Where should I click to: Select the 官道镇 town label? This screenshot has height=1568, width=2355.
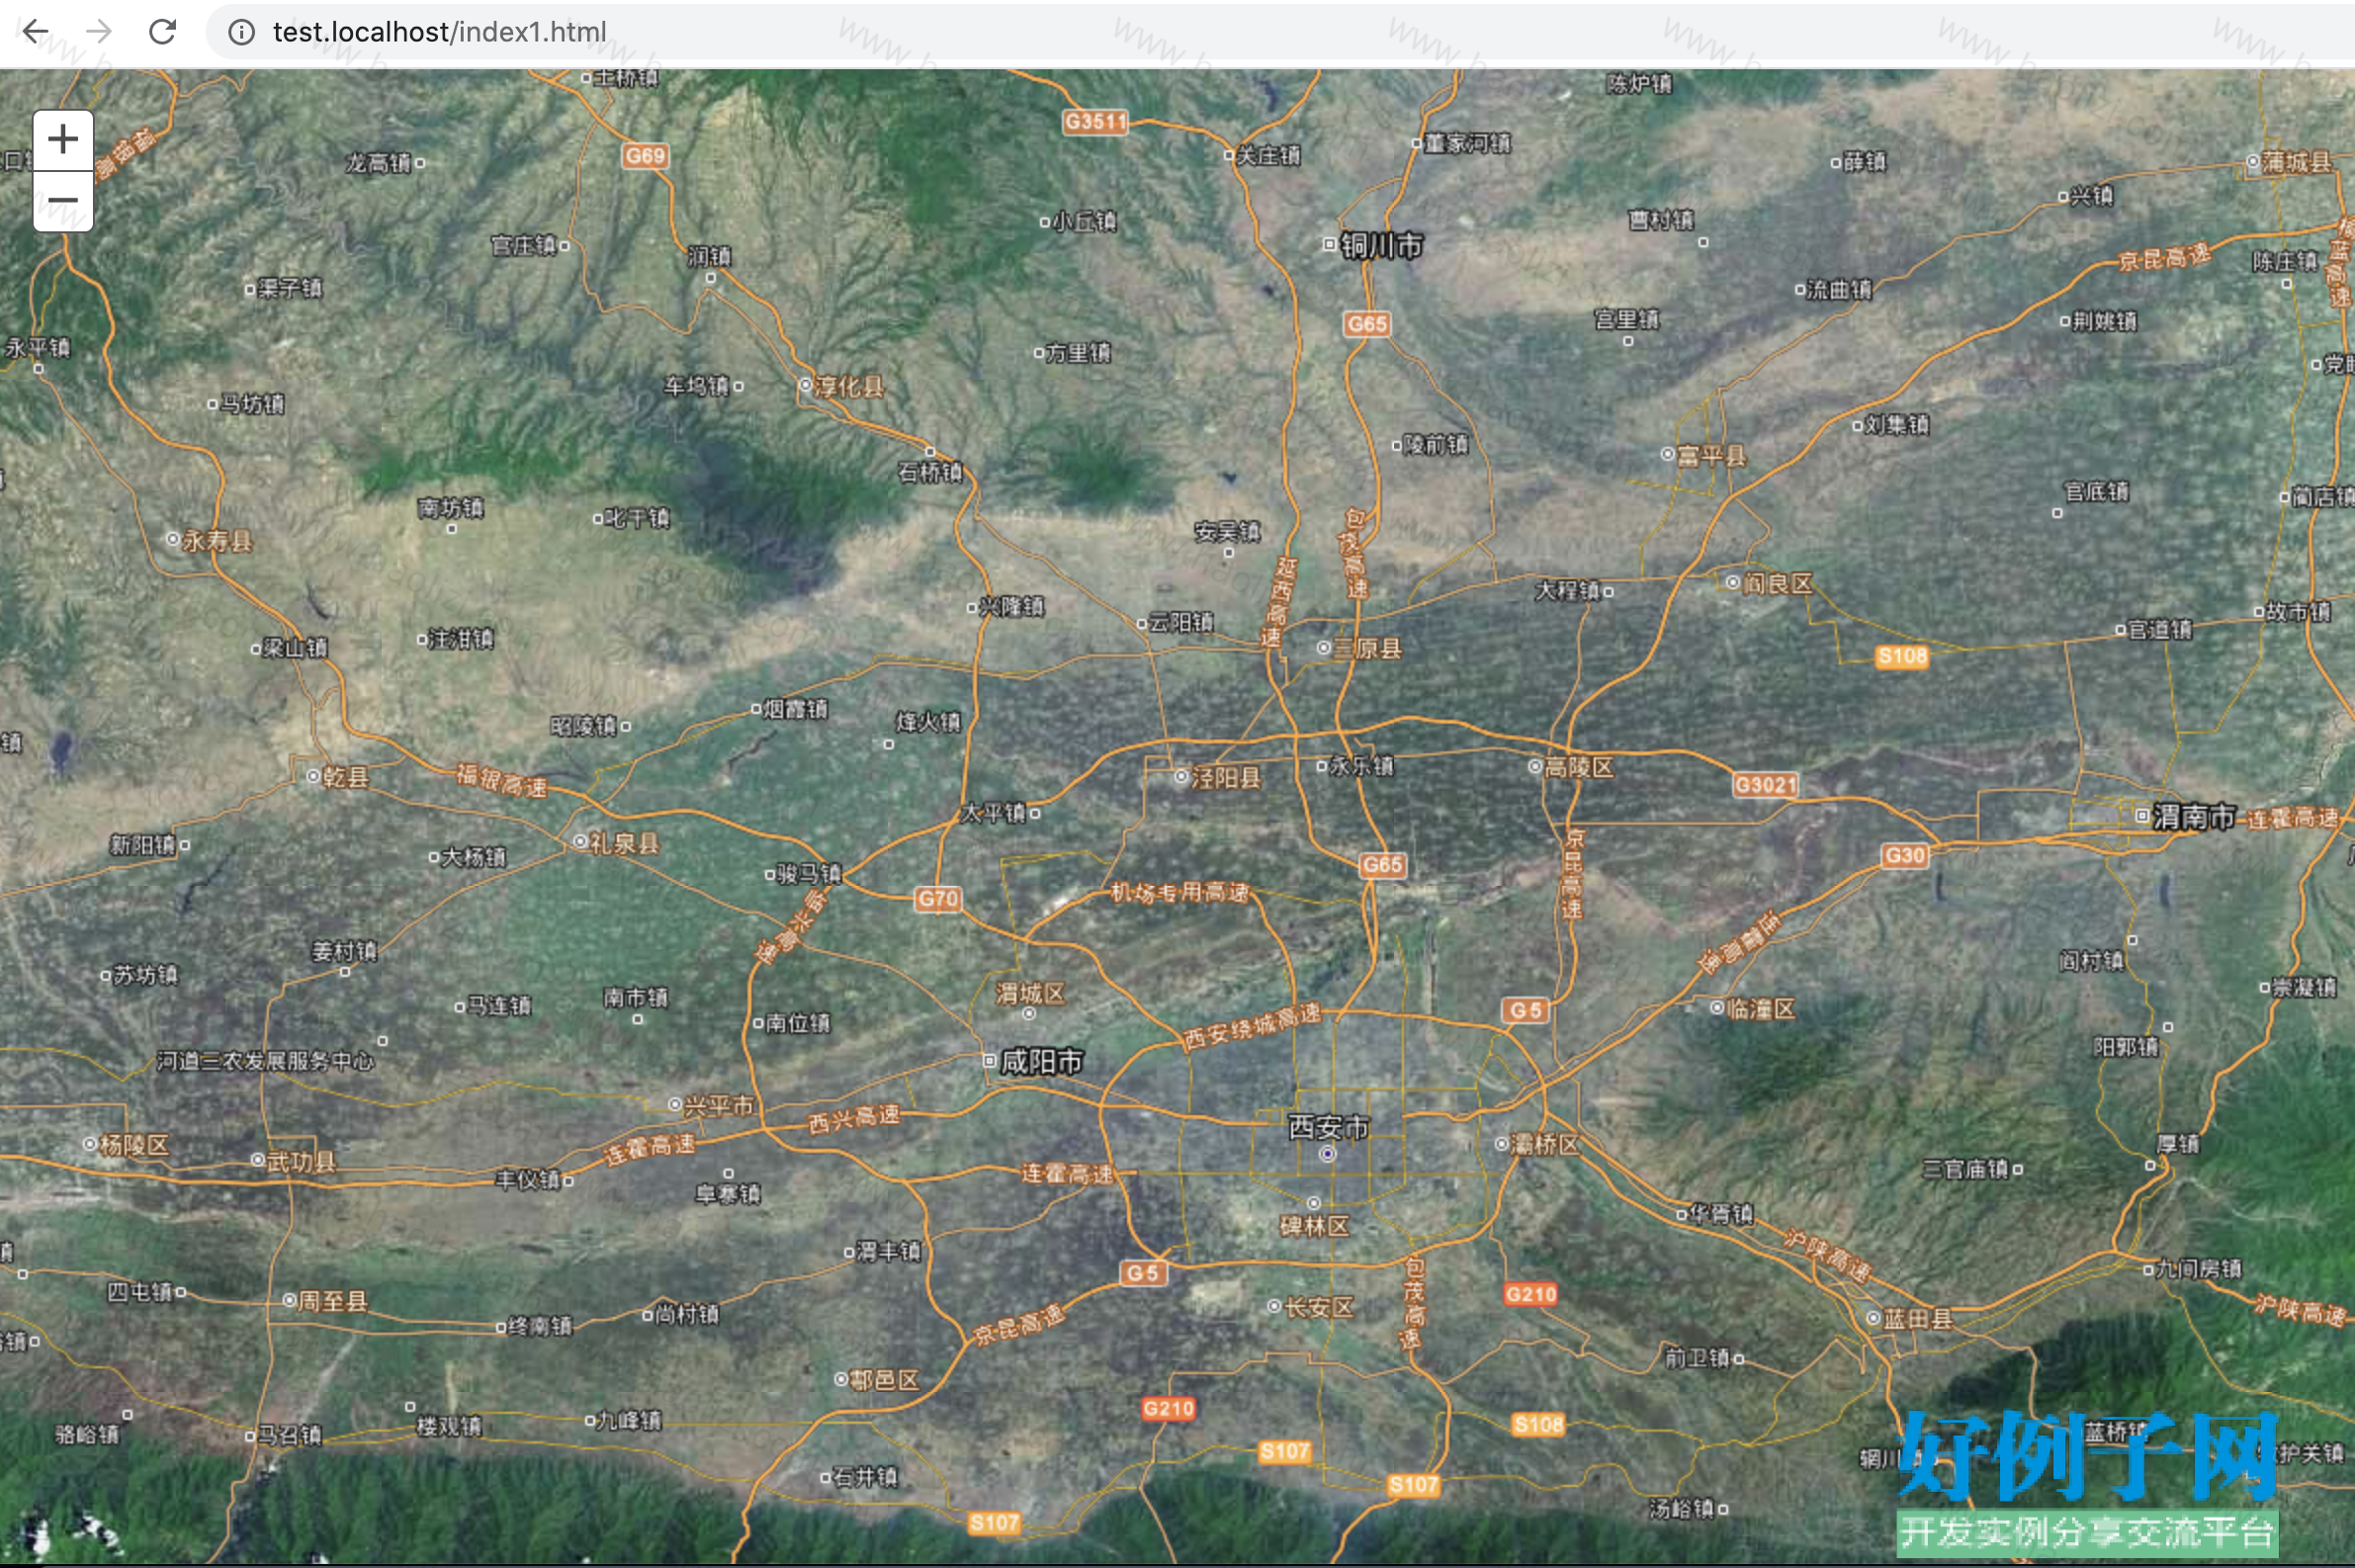[x=2160, y=629]
